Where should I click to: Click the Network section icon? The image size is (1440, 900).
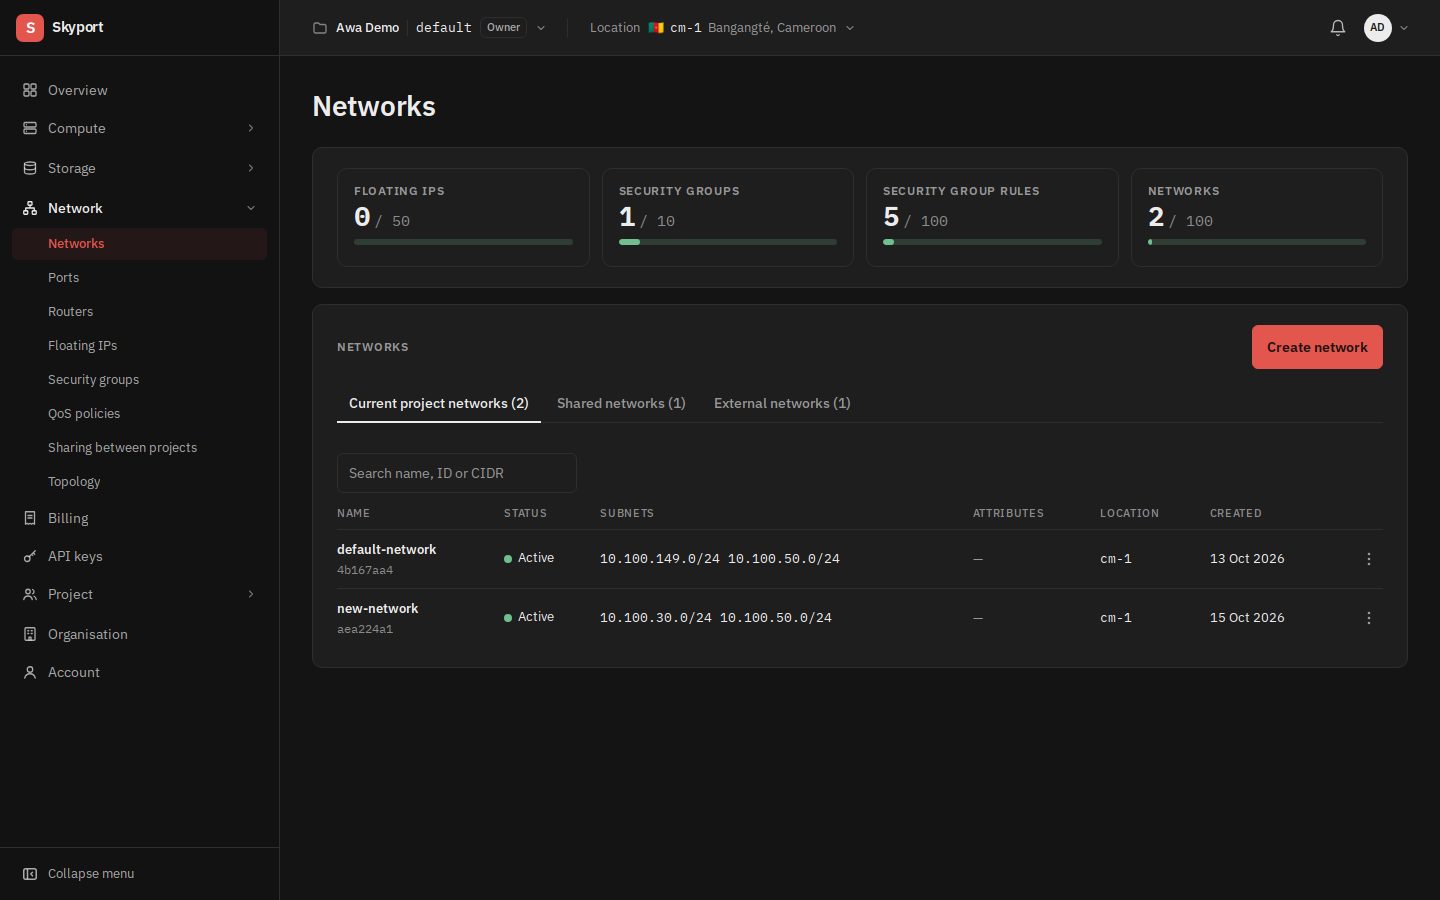tap(30, 208)
